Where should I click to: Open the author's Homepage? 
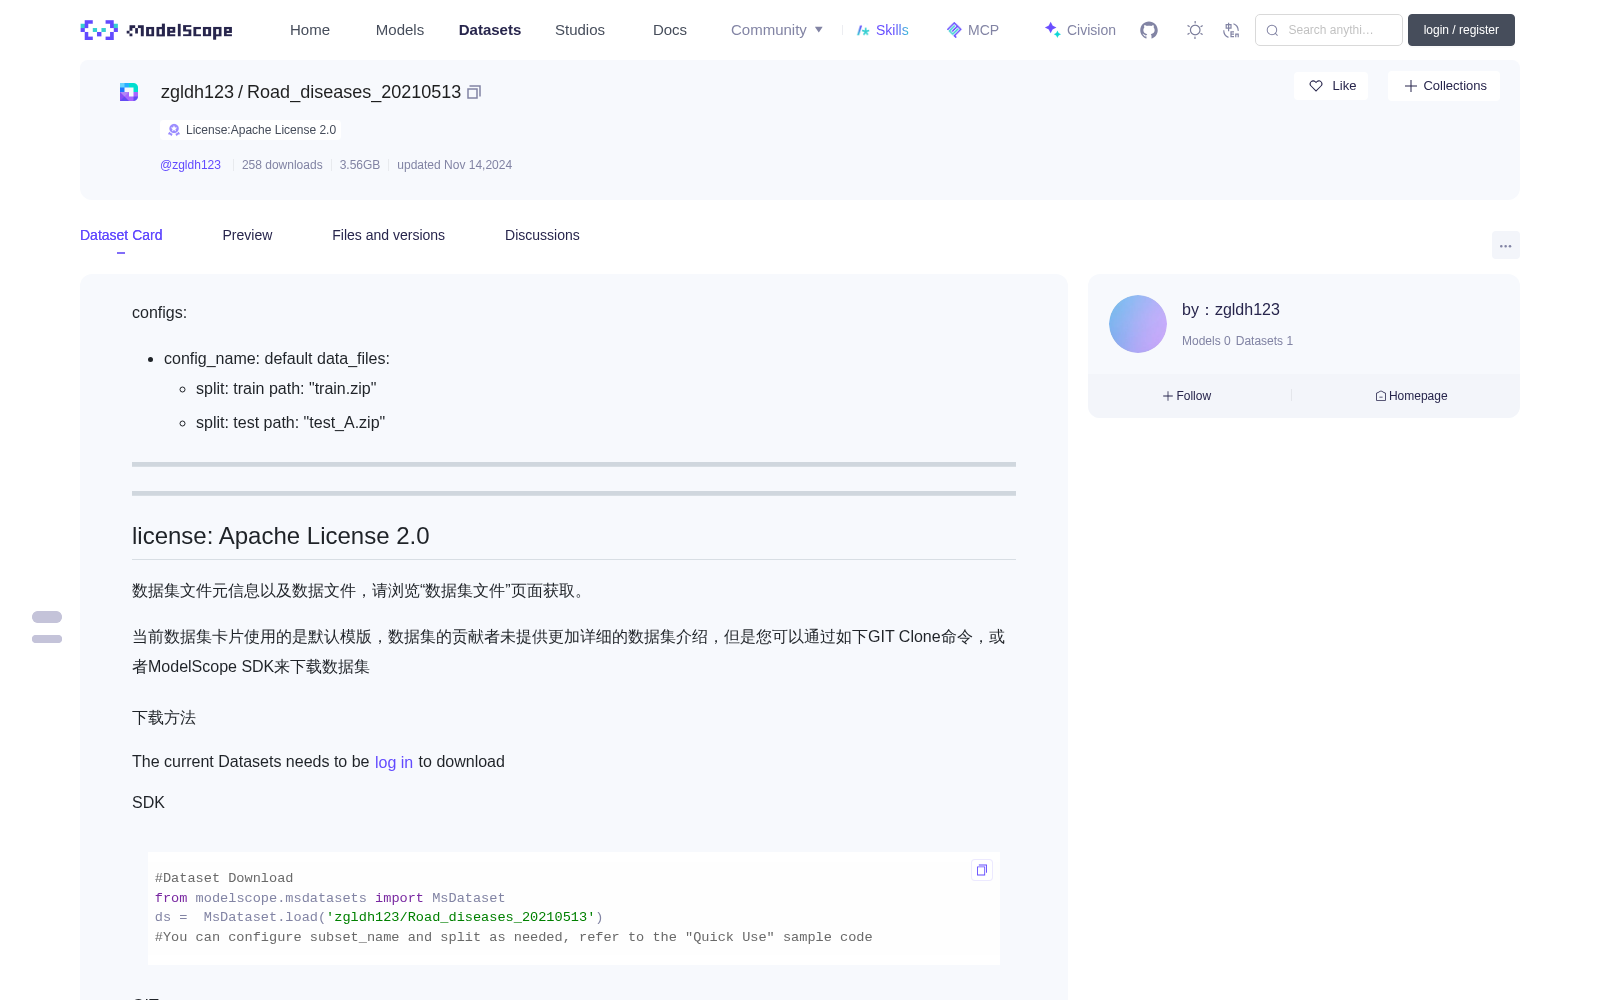[x=1411, y=396]
